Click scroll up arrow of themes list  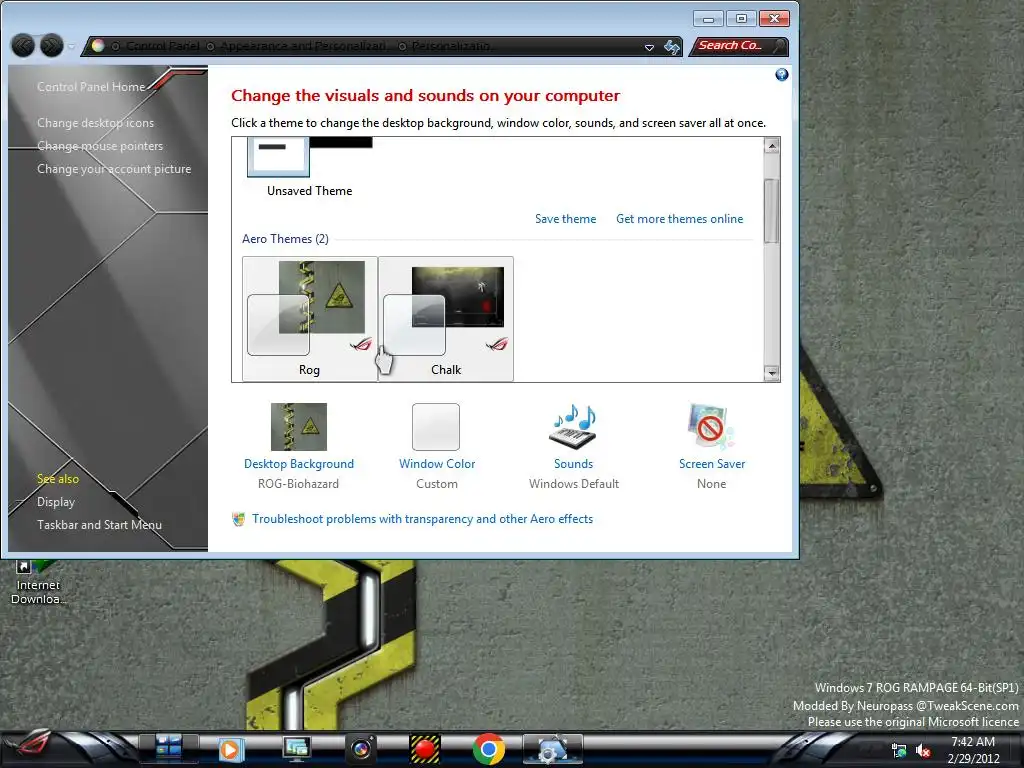(771, 146)
